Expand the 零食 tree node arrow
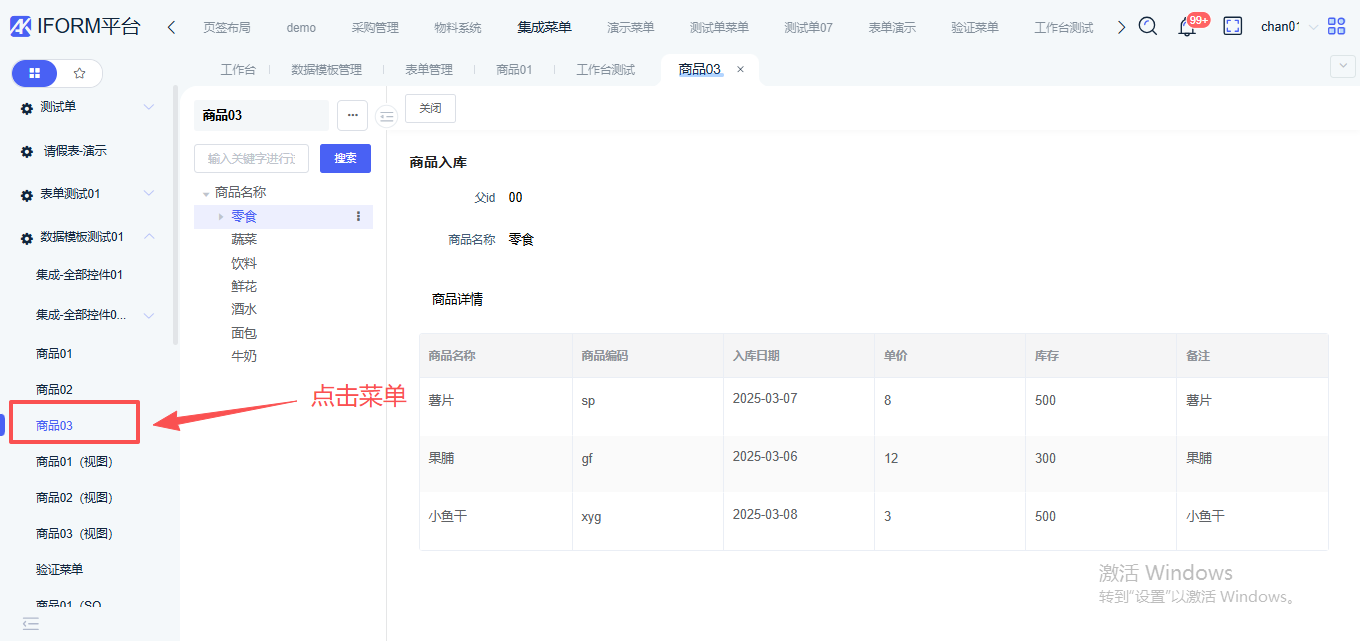 [221, 216]
